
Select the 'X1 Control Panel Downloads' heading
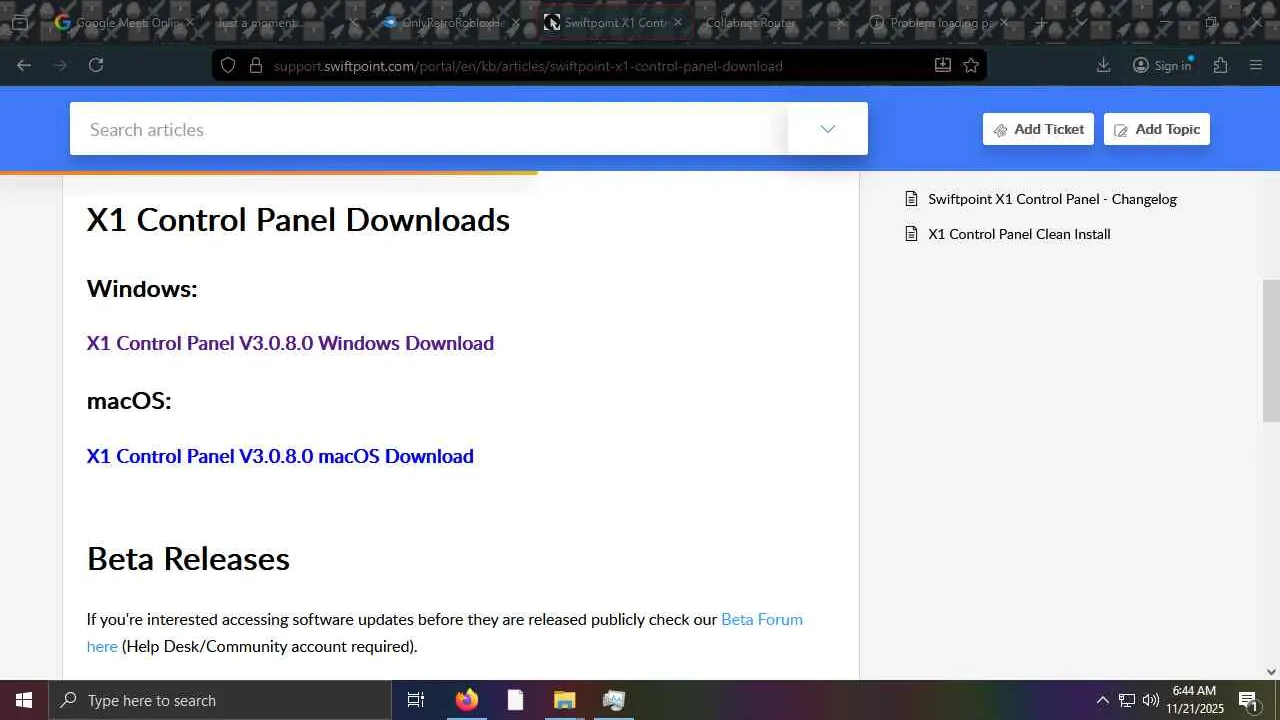coord(298,220)
